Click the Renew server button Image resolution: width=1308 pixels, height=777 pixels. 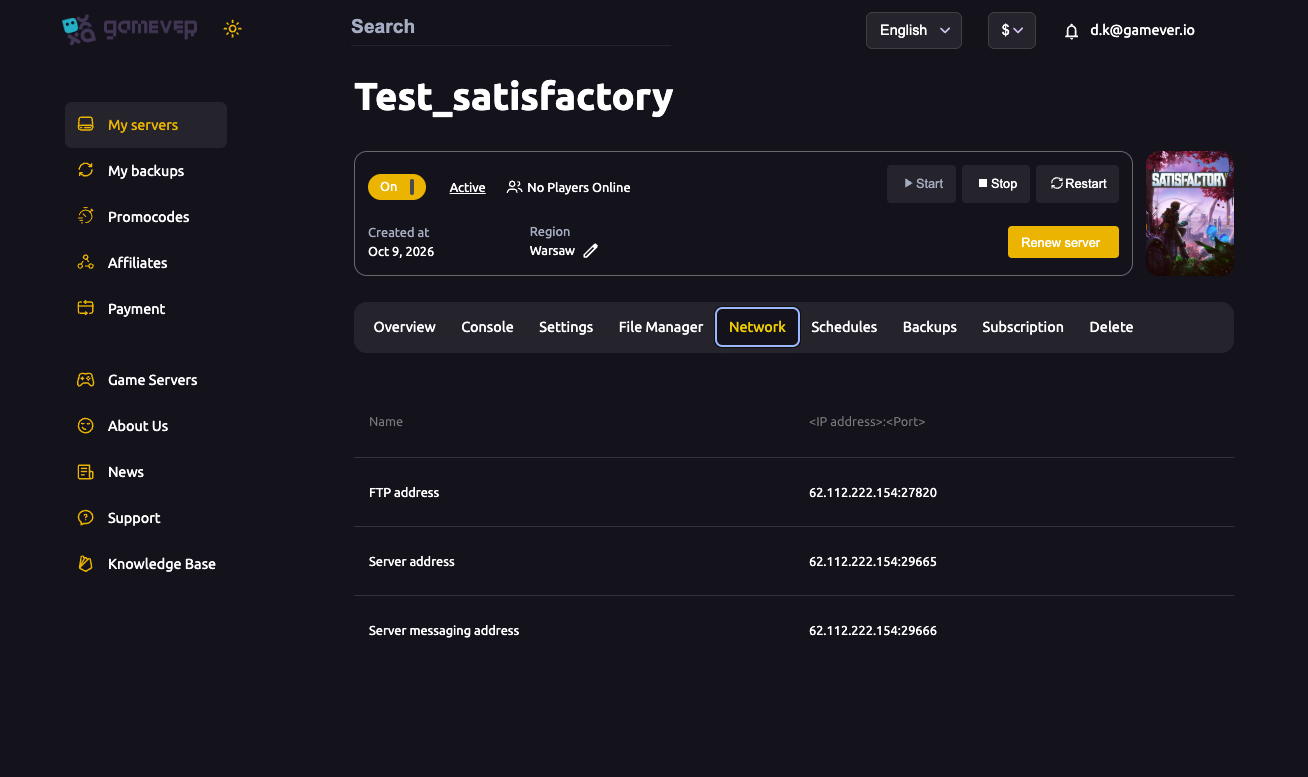[x=1063, y=242]
